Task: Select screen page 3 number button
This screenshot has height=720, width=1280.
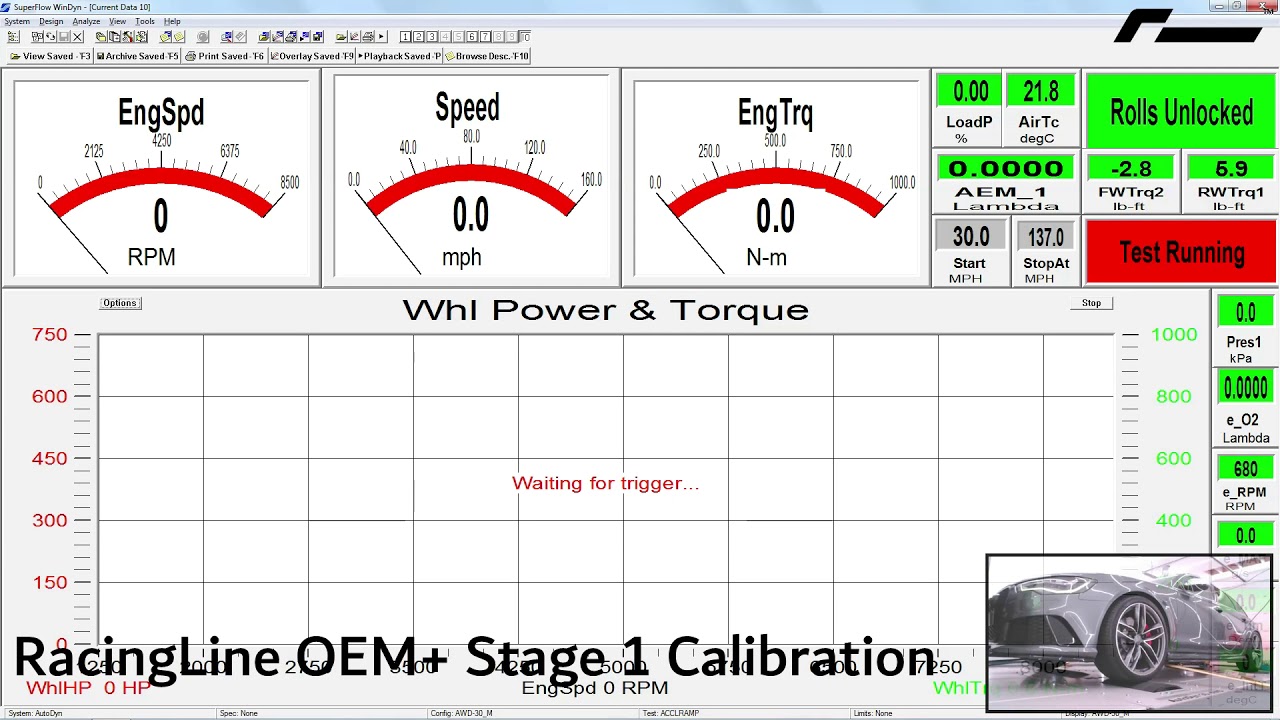Action: (432, 37)
